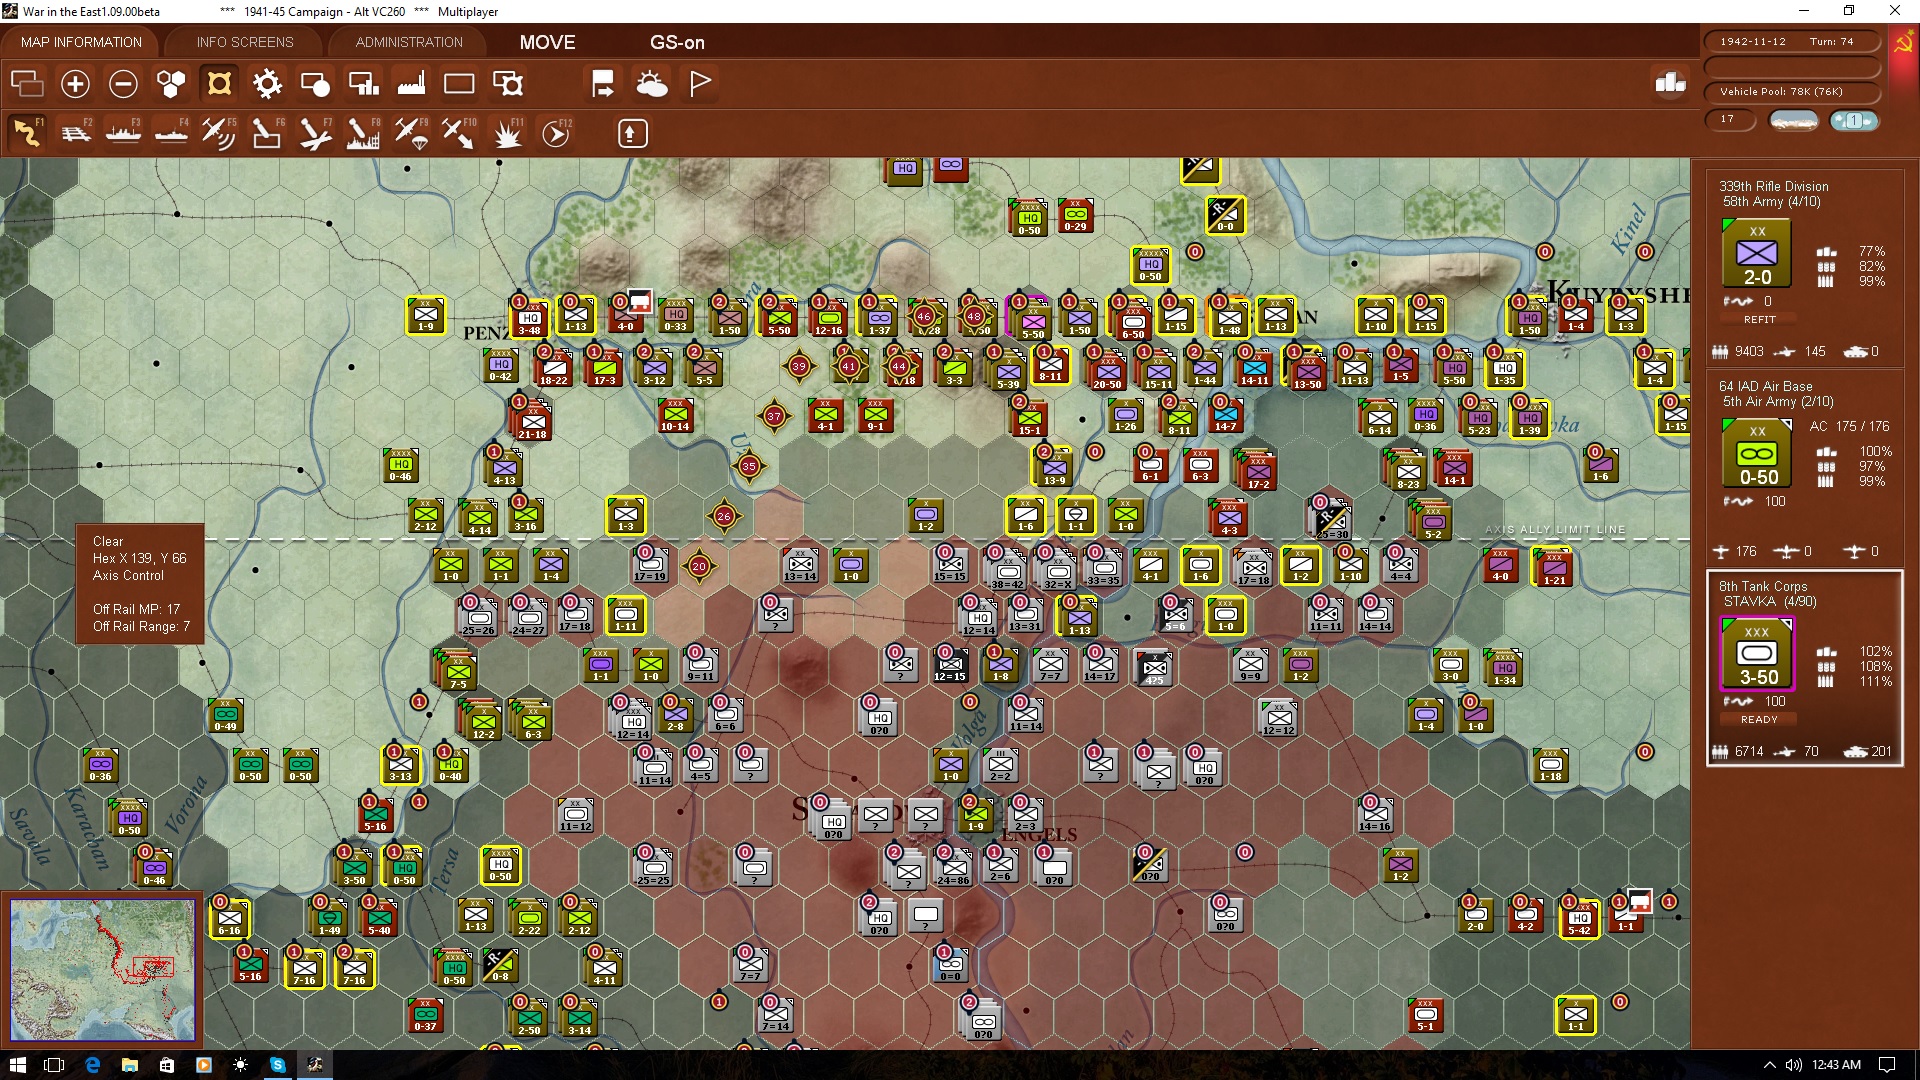
Task: Zoom in the map with plus icon
Action: (x=75, y=84)
